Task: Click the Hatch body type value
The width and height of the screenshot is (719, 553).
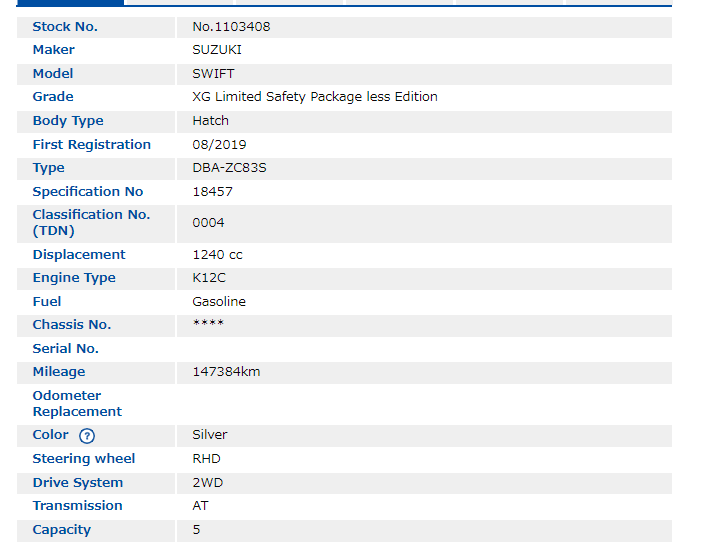Action: pyautogui.click(x=210, y=121)
